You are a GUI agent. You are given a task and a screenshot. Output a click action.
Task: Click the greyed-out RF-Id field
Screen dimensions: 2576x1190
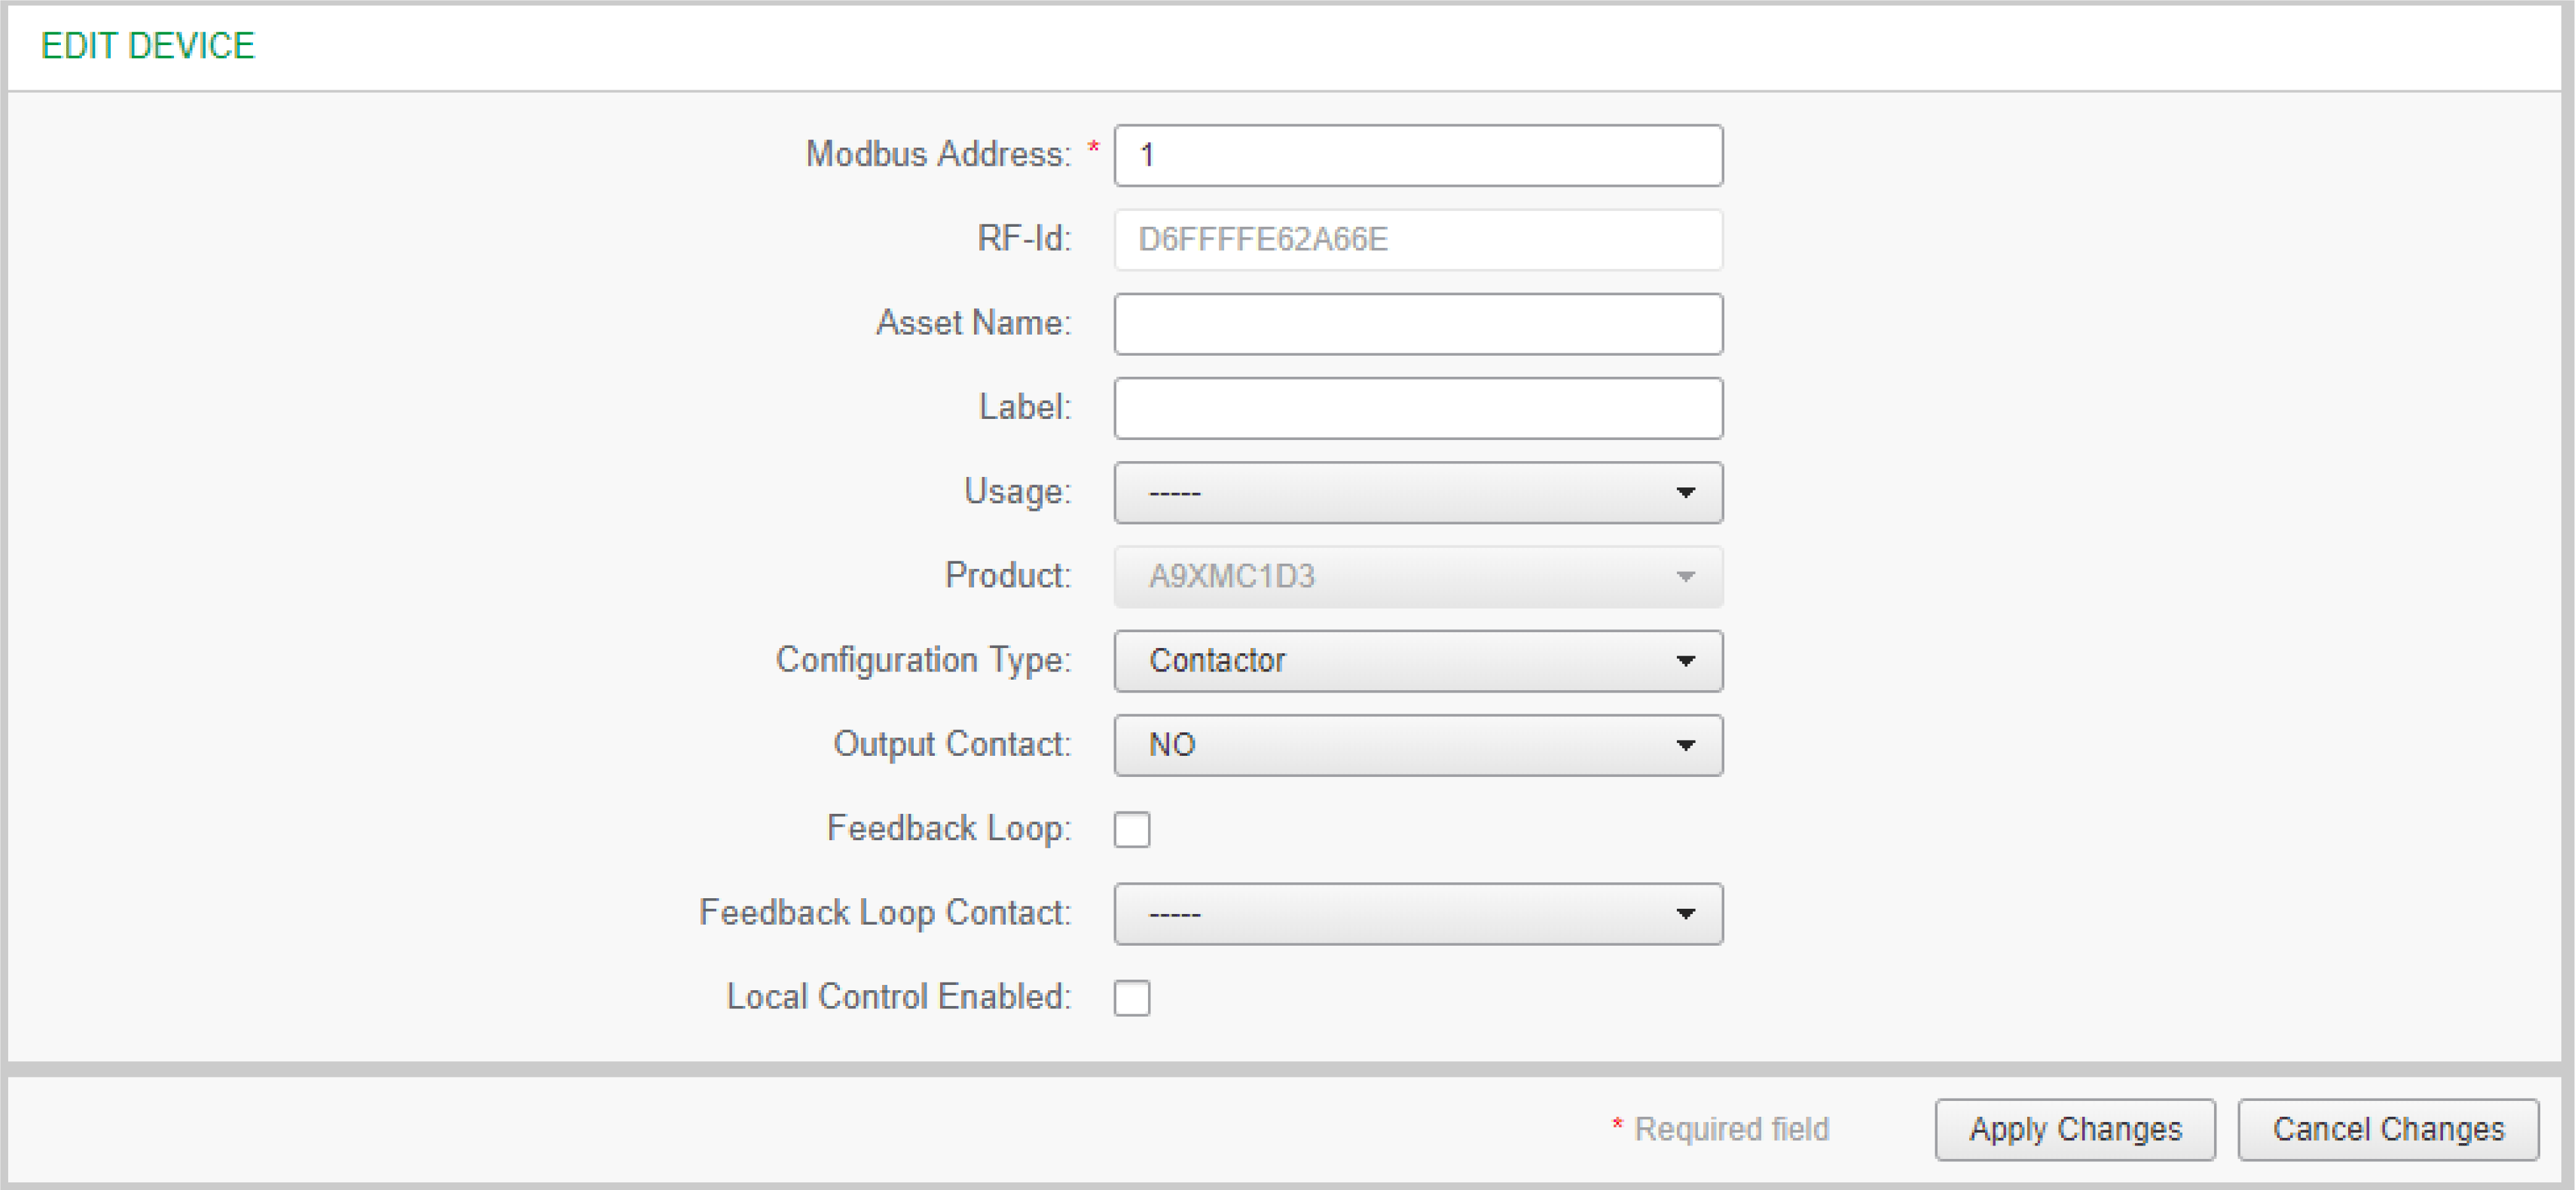tap(1417, 240)
